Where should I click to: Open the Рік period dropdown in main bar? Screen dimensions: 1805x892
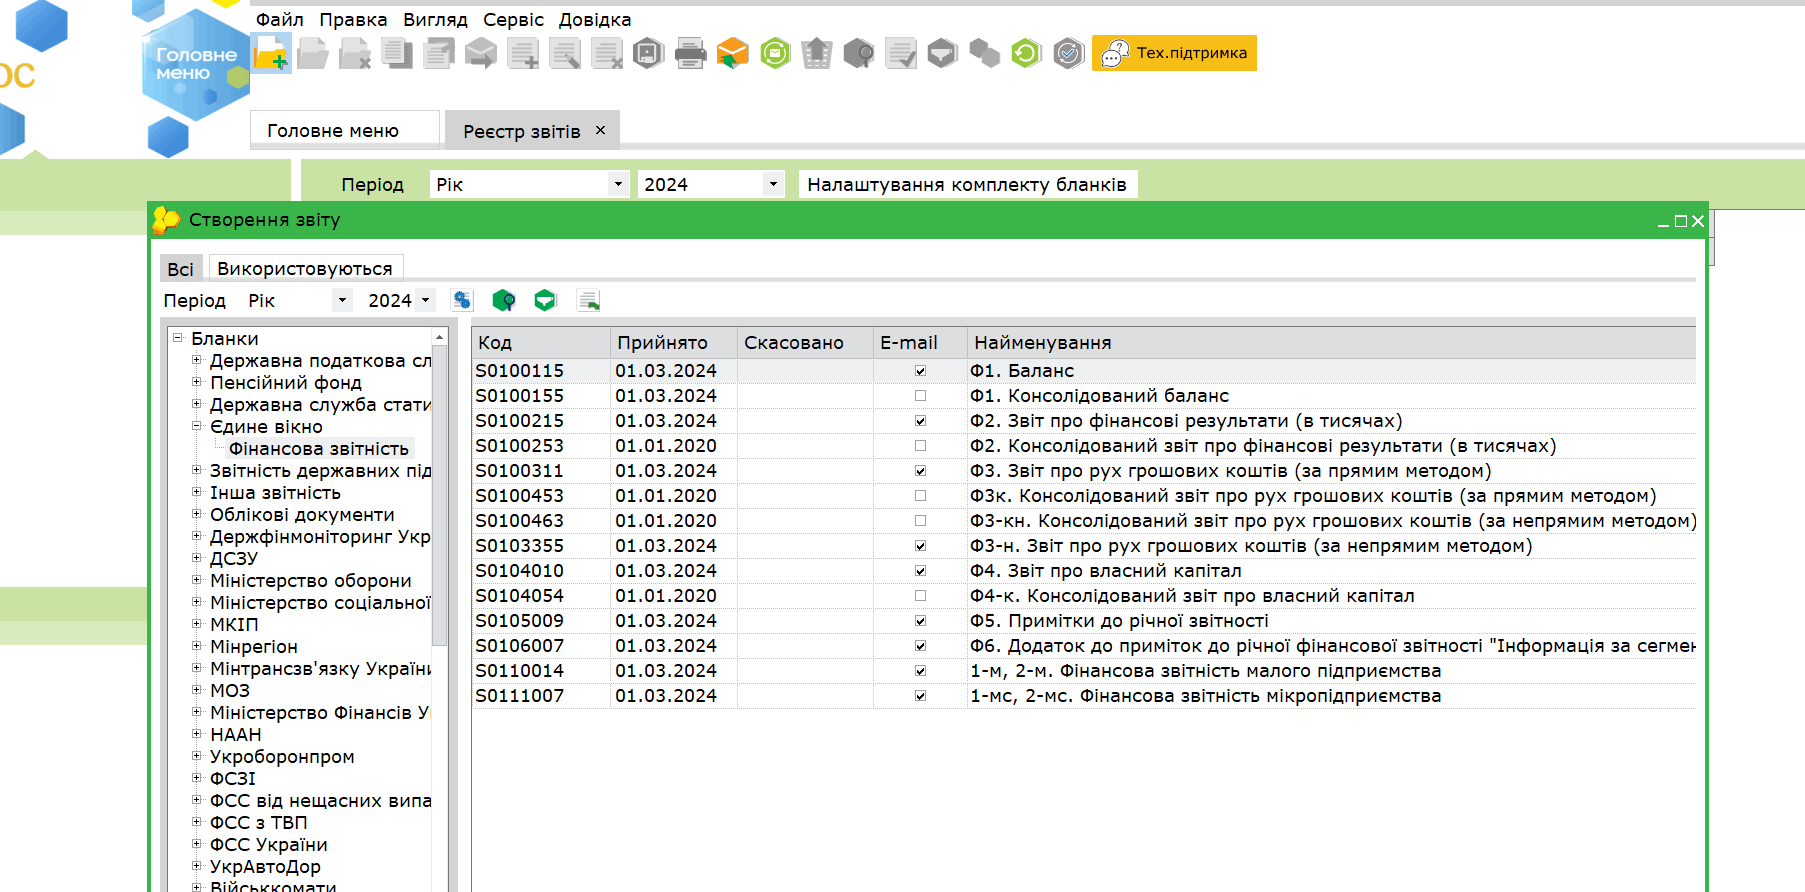point(618,184)
